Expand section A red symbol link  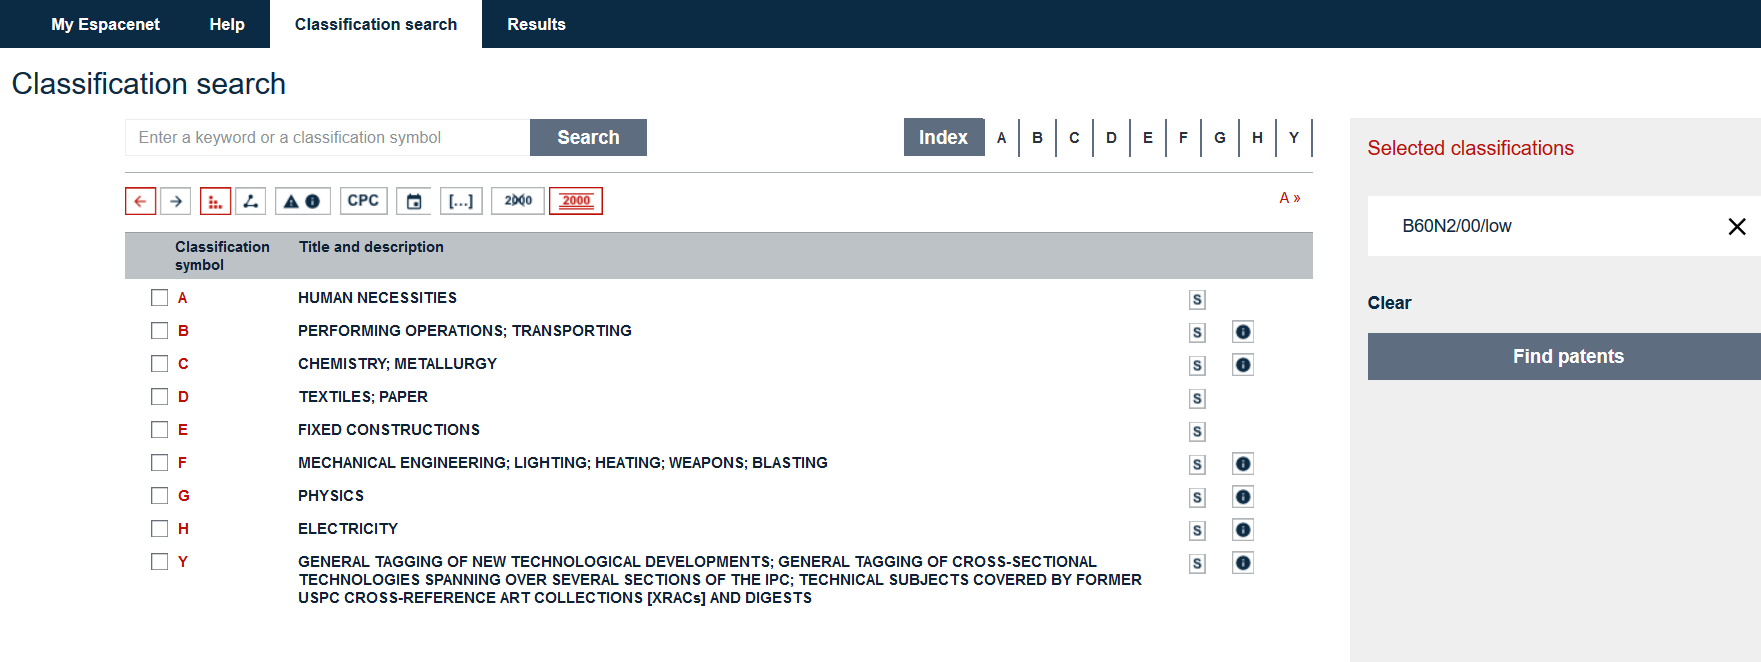[183, 298]
